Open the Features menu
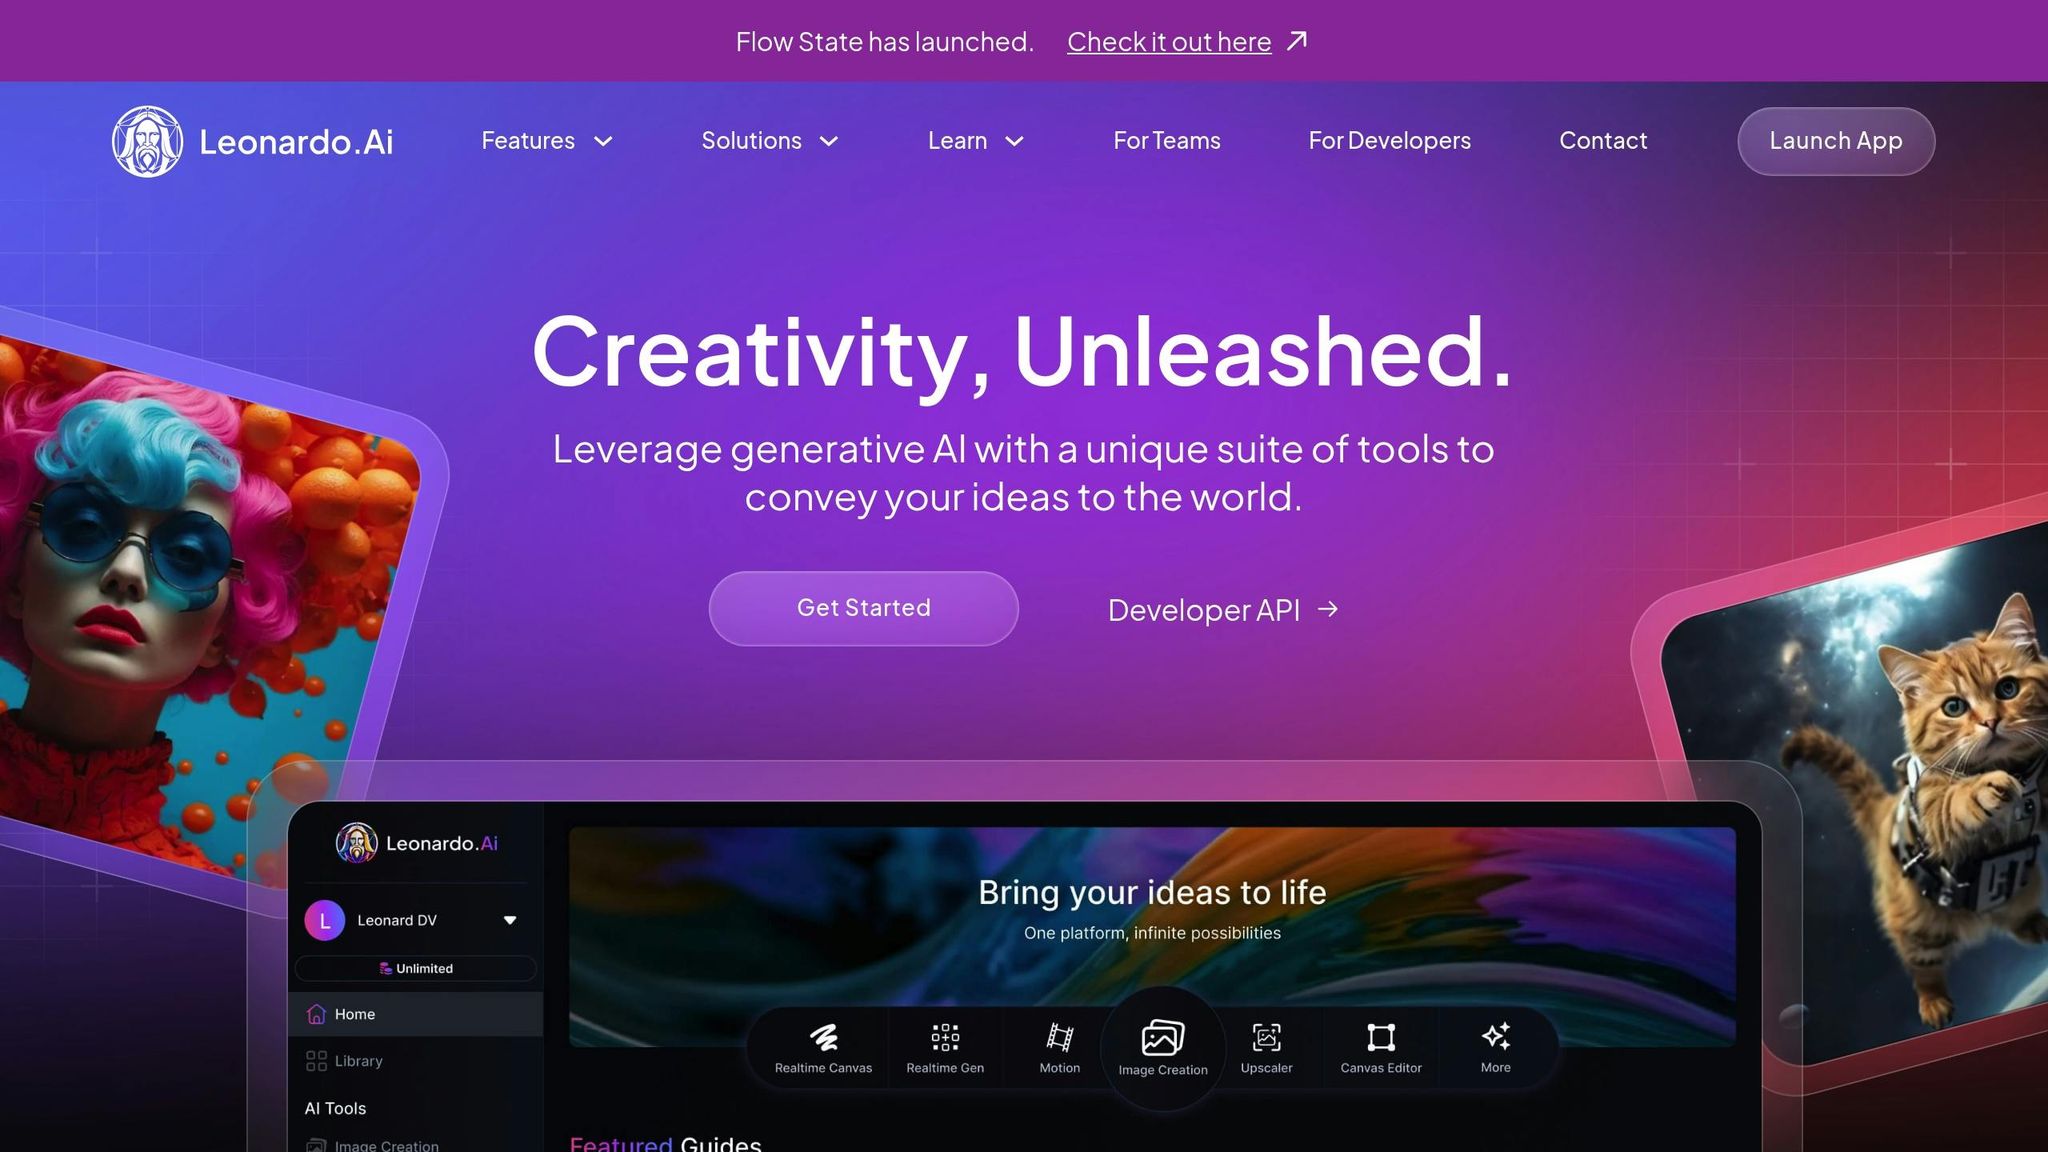This screenshot has height=1152, width=2048. click(x=547, y=141)
